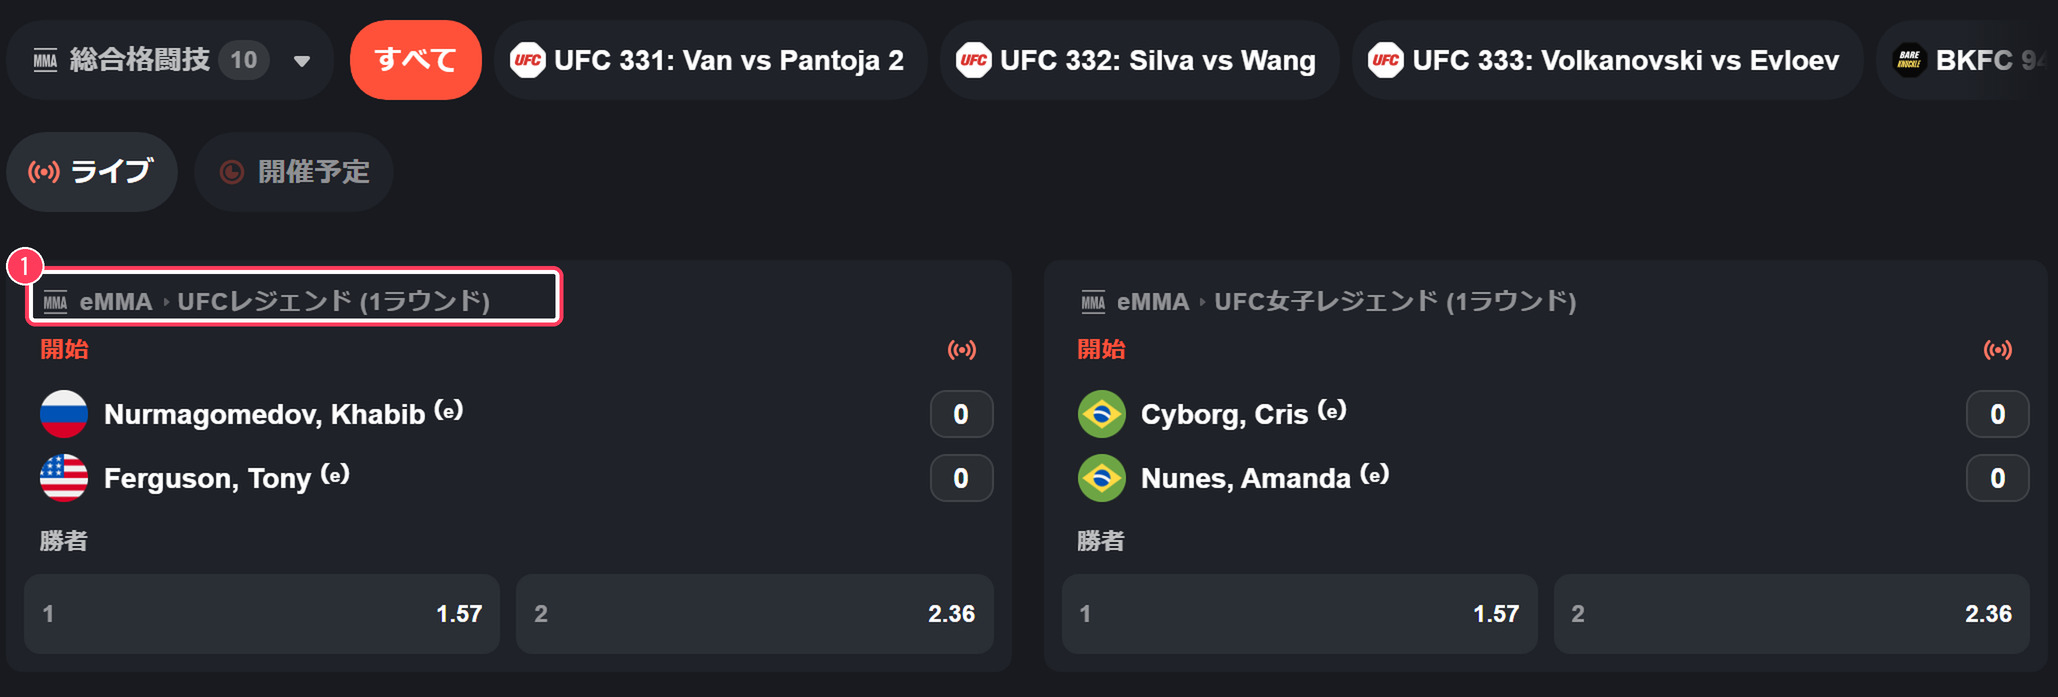Click the clock icon in 開催予定

tap(232, 172)
